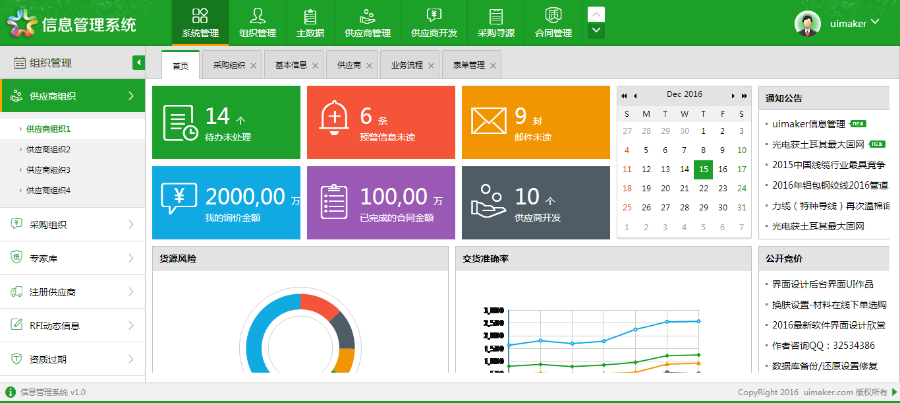Image resolution: width=900 pixels, height=403 pixels.
Task: Go to previous month in calendar
Action: point(635,96)
